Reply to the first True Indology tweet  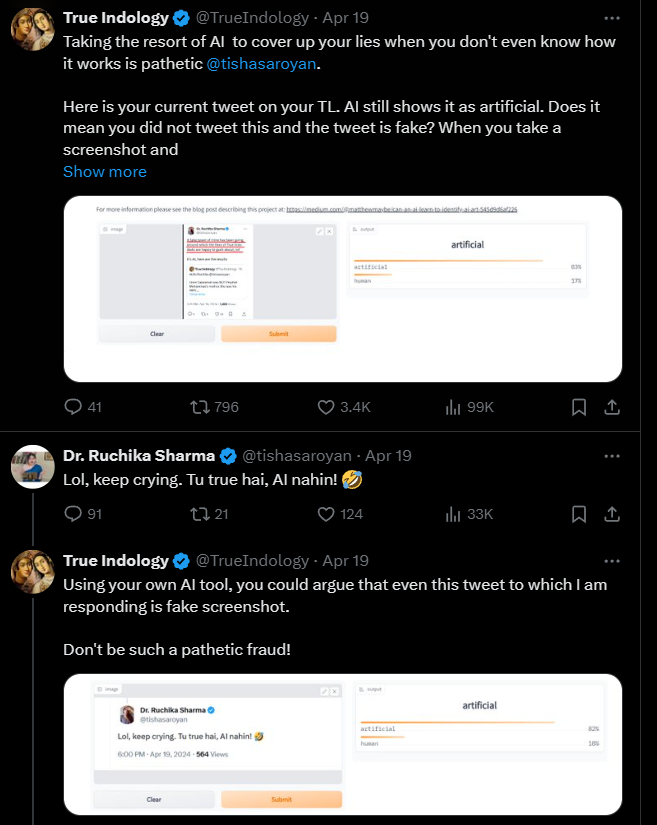(73, 407)
